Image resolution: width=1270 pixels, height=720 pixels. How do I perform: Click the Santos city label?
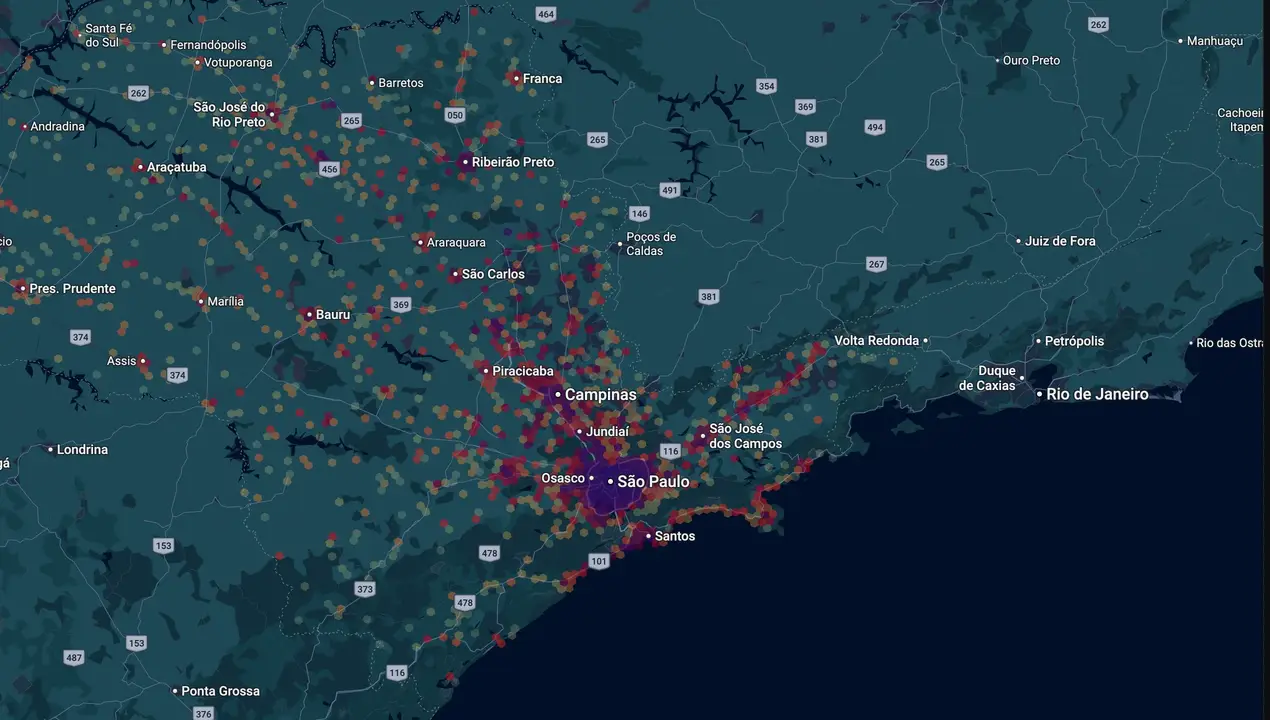pyautogui.click(x=675, y=536)
